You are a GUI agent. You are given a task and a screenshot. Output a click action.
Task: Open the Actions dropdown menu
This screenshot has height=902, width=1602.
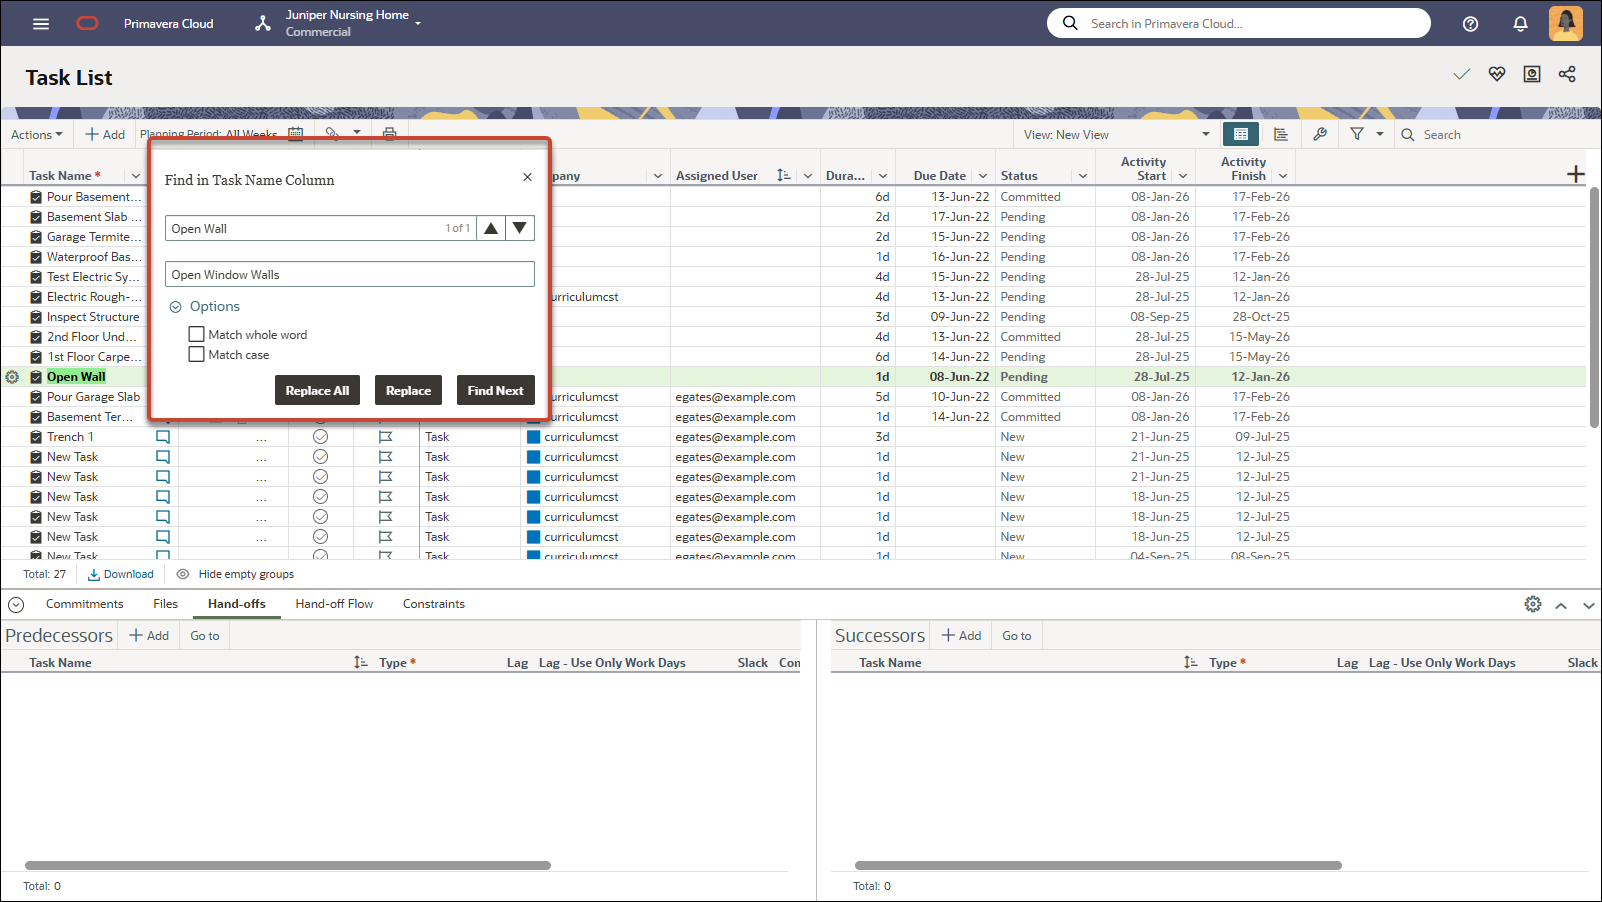pyautogui.click(x=37, y=134)
